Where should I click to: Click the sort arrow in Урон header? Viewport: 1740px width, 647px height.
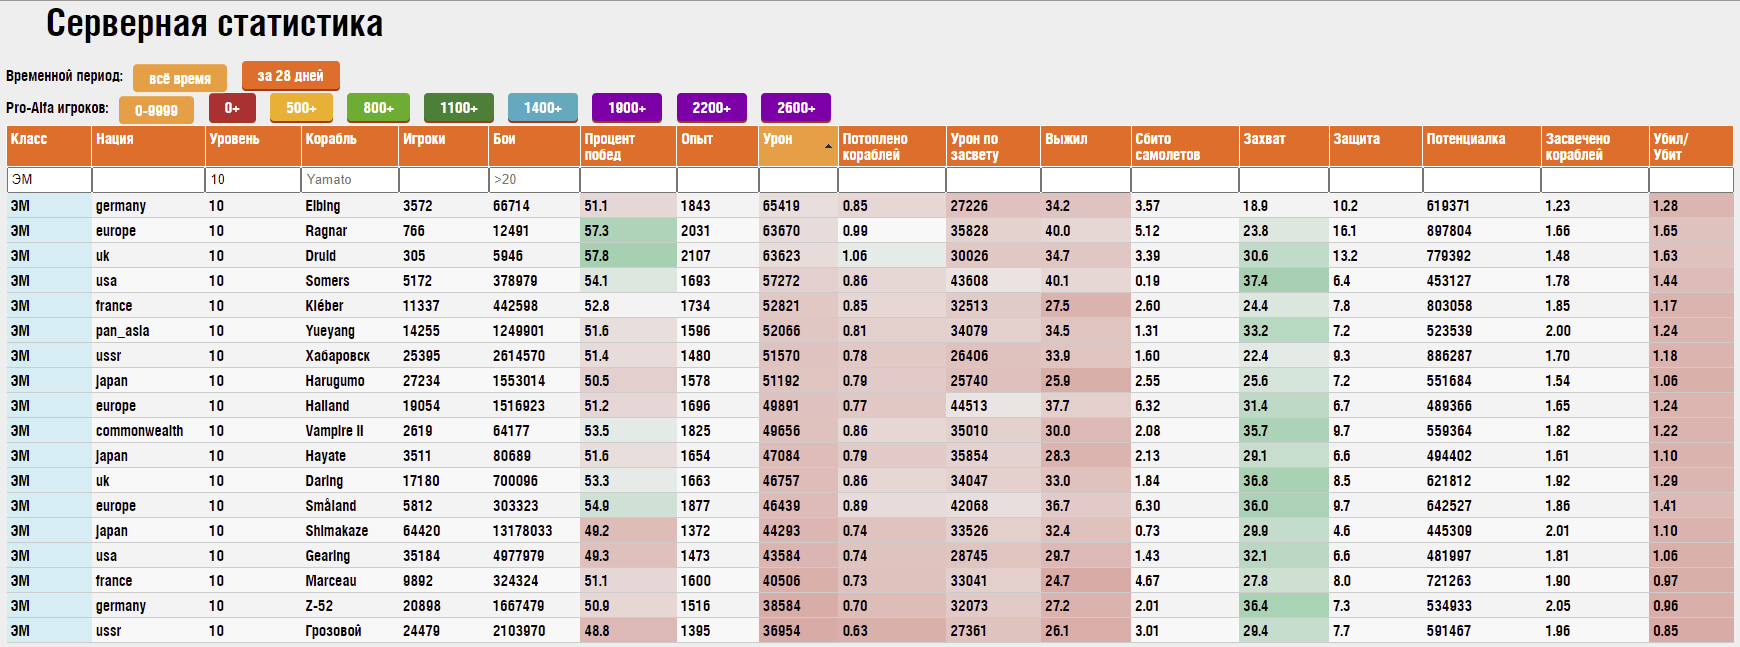click(x=828, y=147)
